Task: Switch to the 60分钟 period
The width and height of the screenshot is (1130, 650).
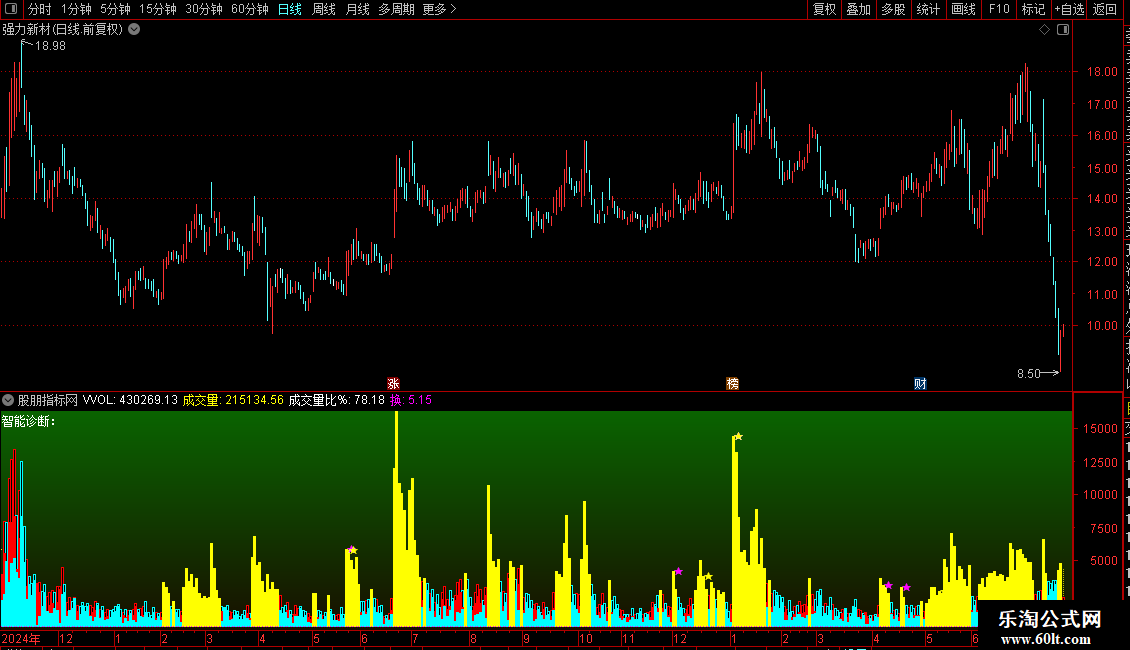Action: coord(250,9)
